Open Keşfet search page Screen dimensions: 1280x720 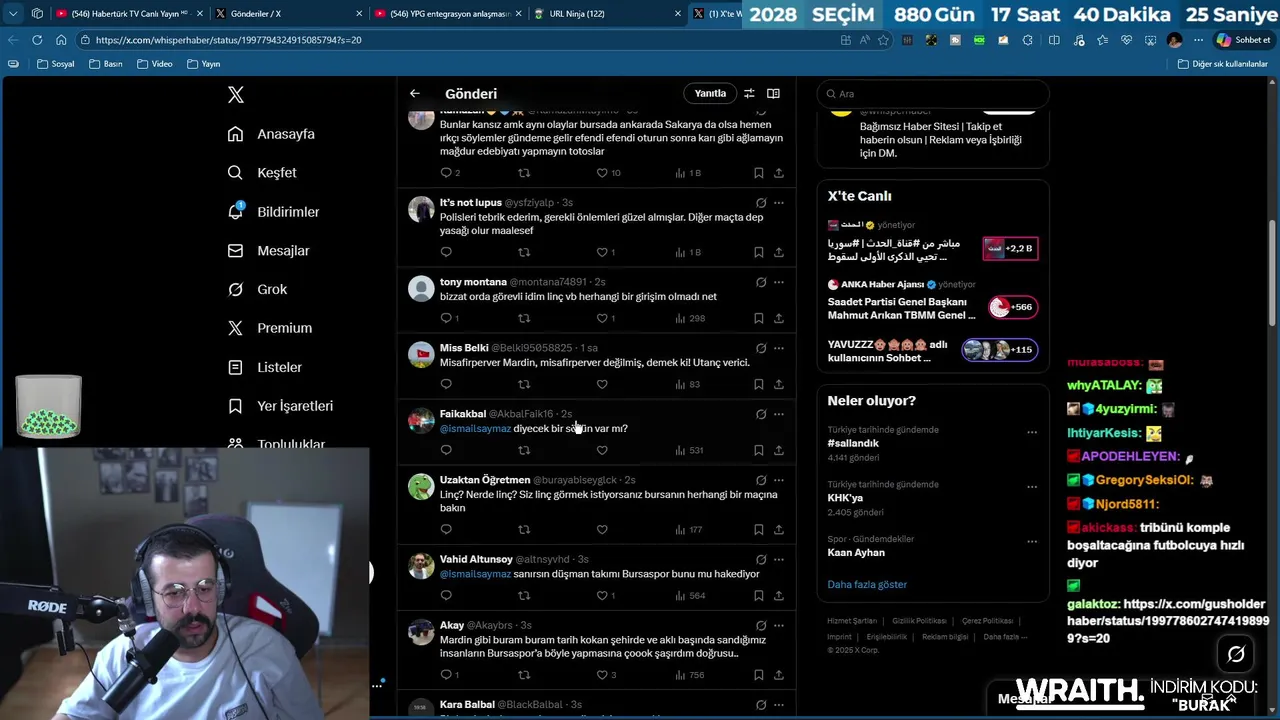pos(262,173)
